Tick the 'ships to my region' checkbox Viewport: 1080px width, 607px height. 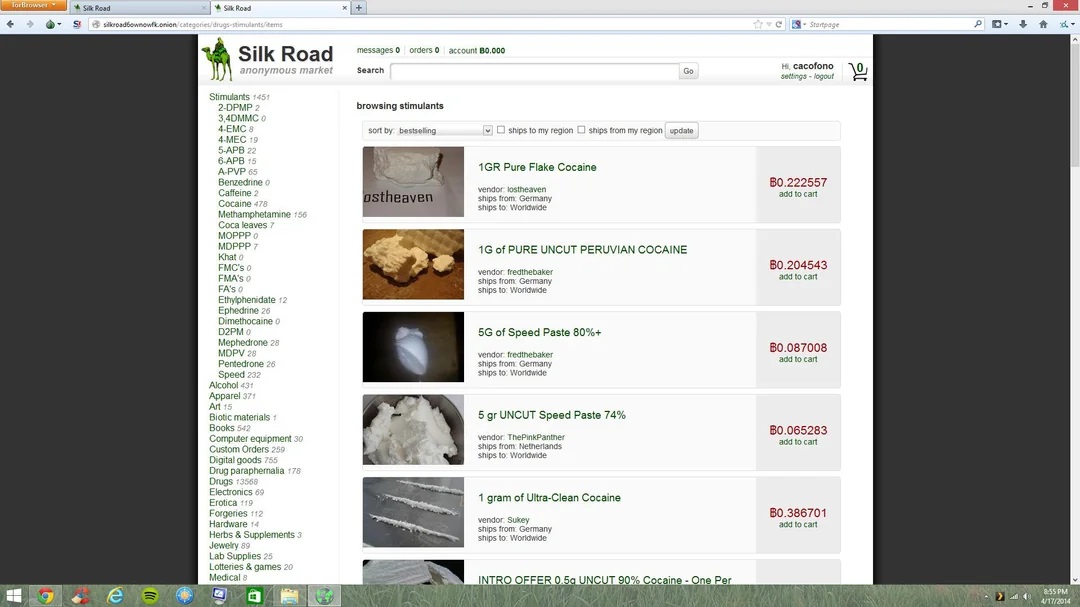[x=501, y=130]
